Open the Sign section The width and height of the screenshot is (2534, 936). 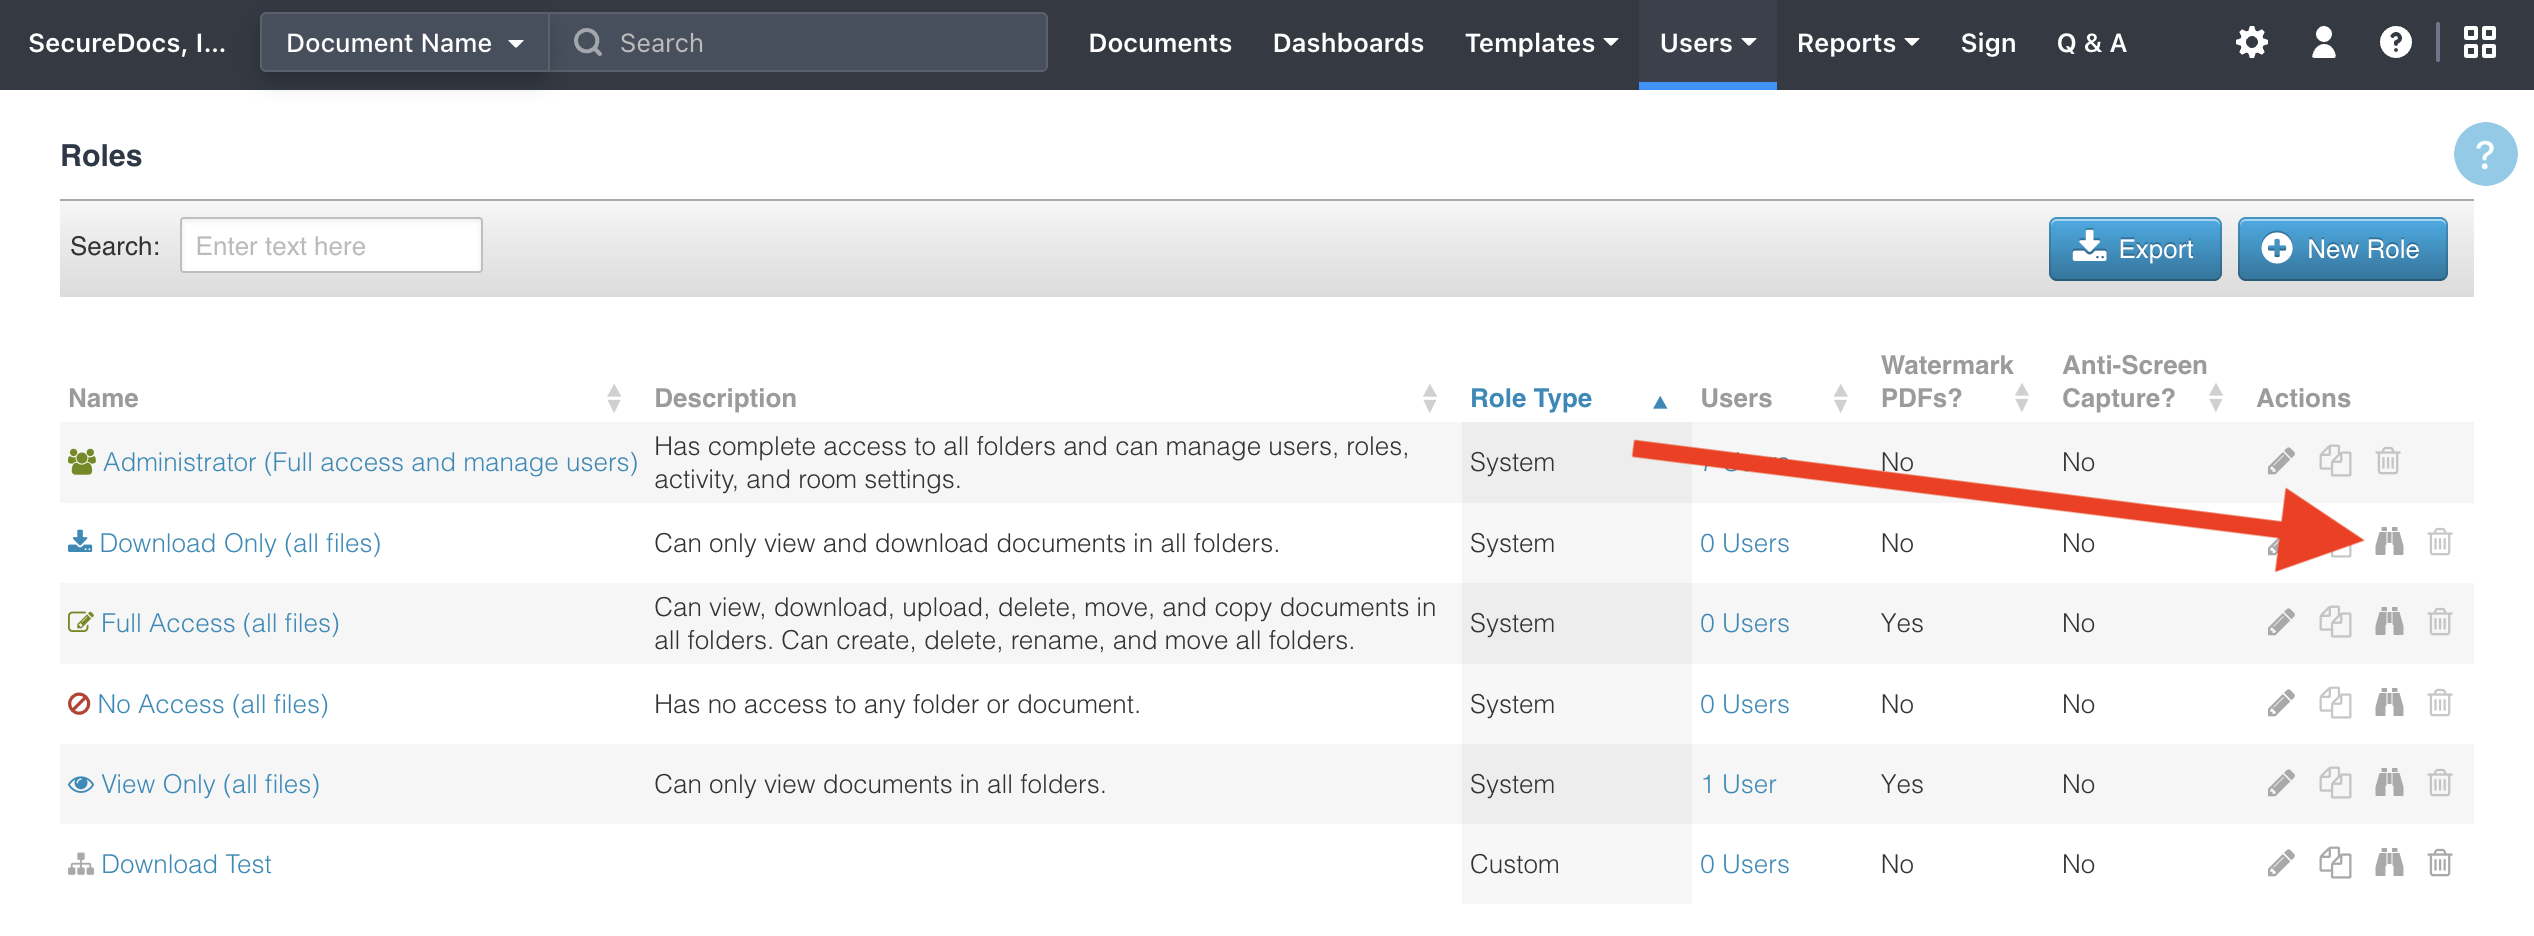(1988, 43)
